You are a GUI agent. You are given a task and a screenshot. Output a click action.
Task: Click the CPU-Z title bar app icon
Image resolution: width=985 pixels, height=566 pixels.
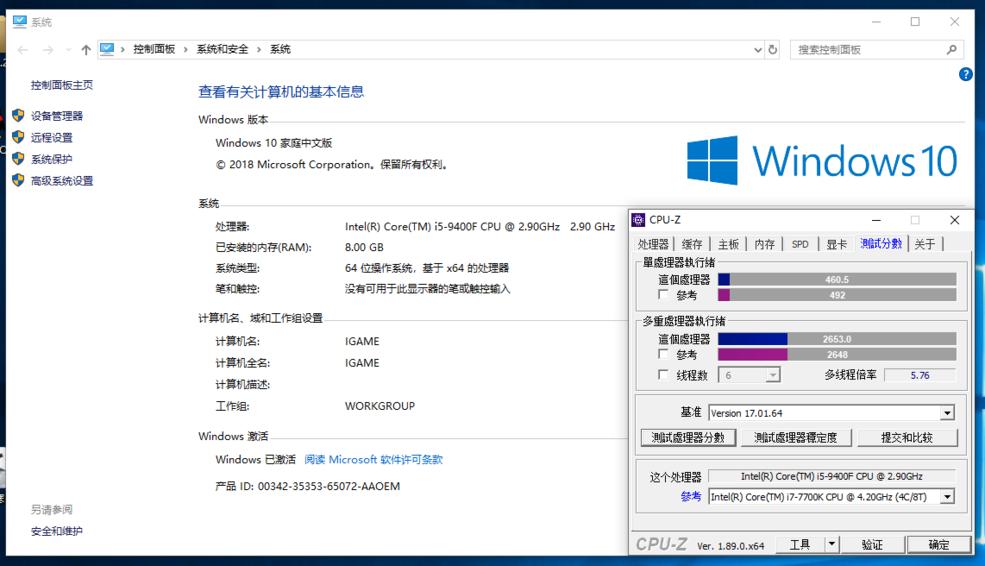click(638, 219)
